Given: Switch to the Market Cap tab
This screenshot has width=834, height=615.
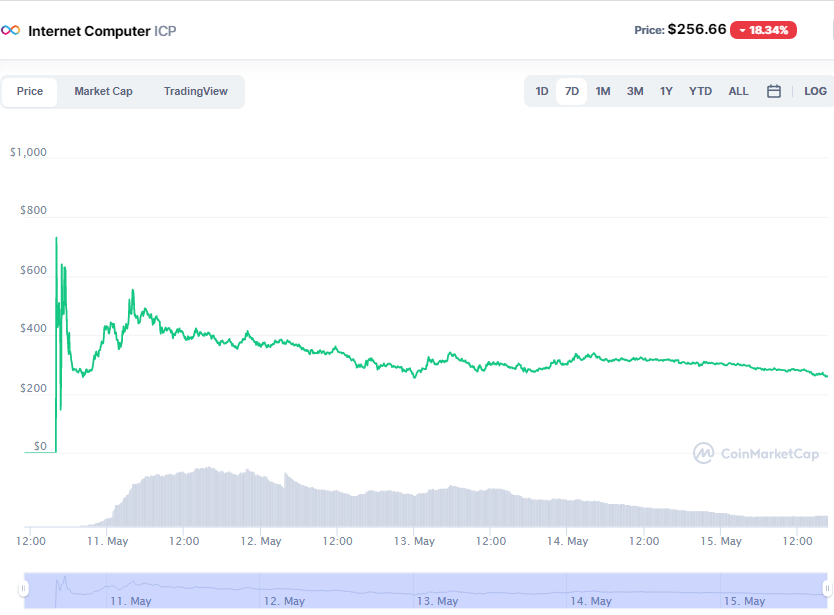Looking at the screenshot, I should (x=103, y=92).
